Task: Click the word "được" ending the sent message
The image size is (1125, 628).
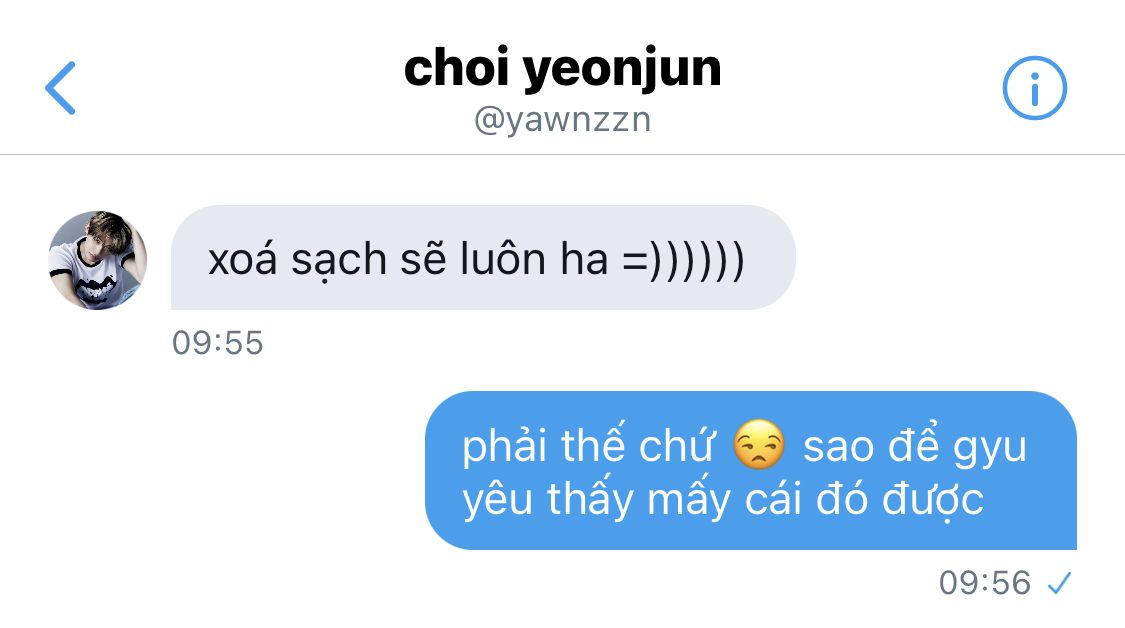Action: [933, 500]
